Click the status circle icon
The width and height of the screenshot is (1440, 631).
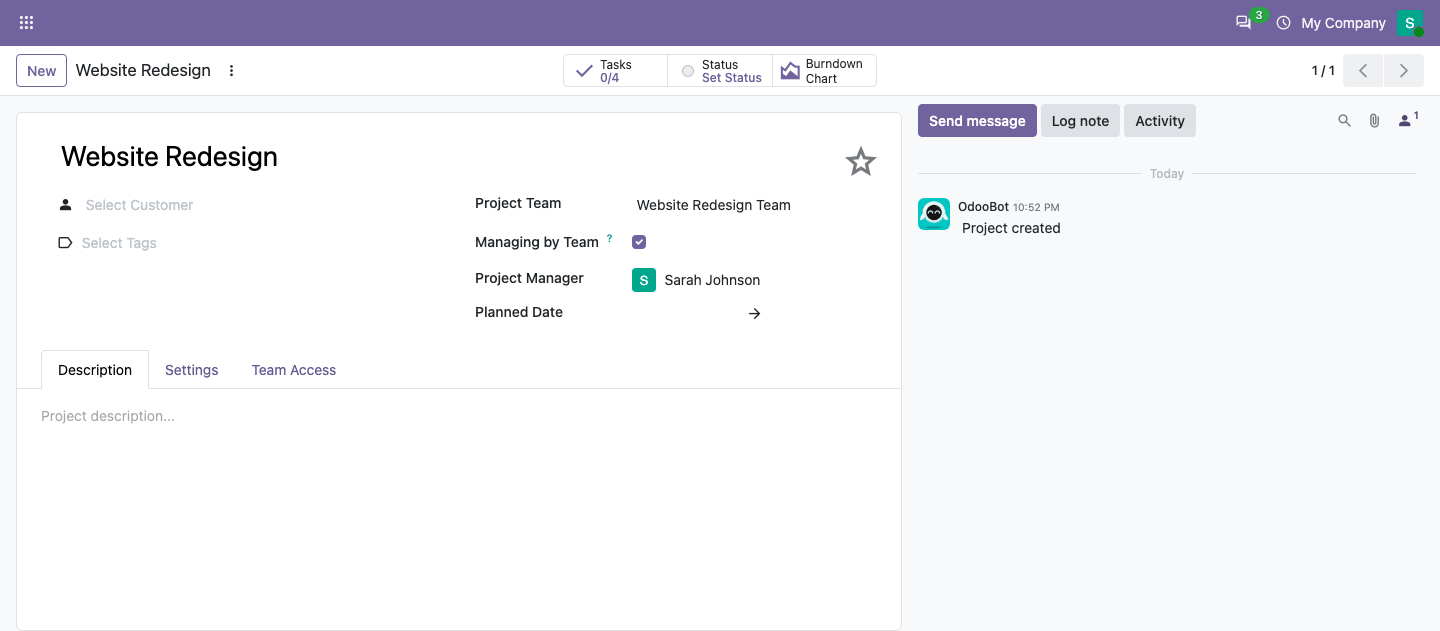[688, 71]
